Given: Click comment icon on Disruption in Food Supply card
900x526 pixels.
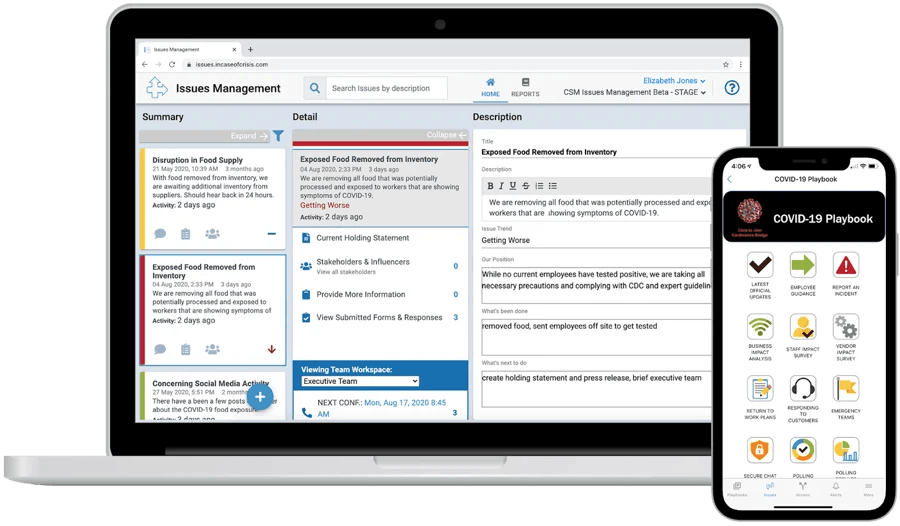Looking at the screenshot, I should tap(160, 234).
